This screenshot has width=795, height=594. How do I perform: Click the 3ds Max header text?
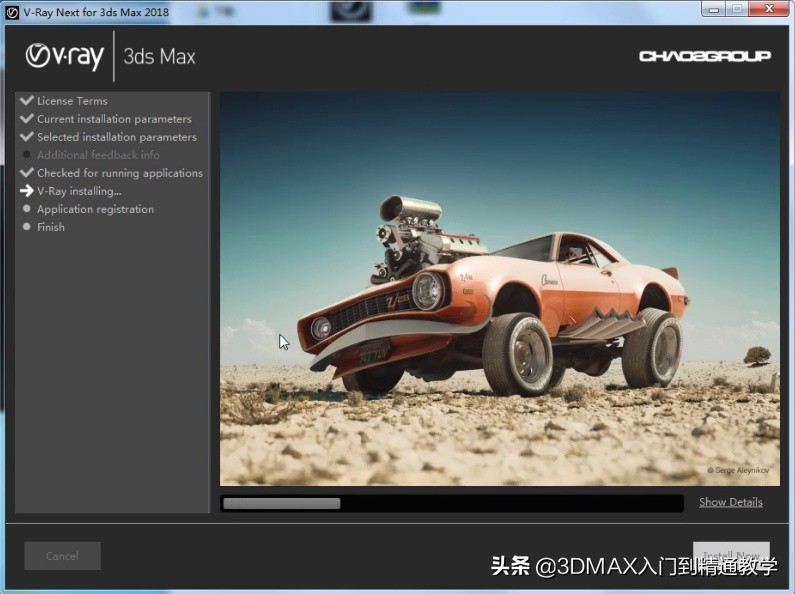coord(159,56)
